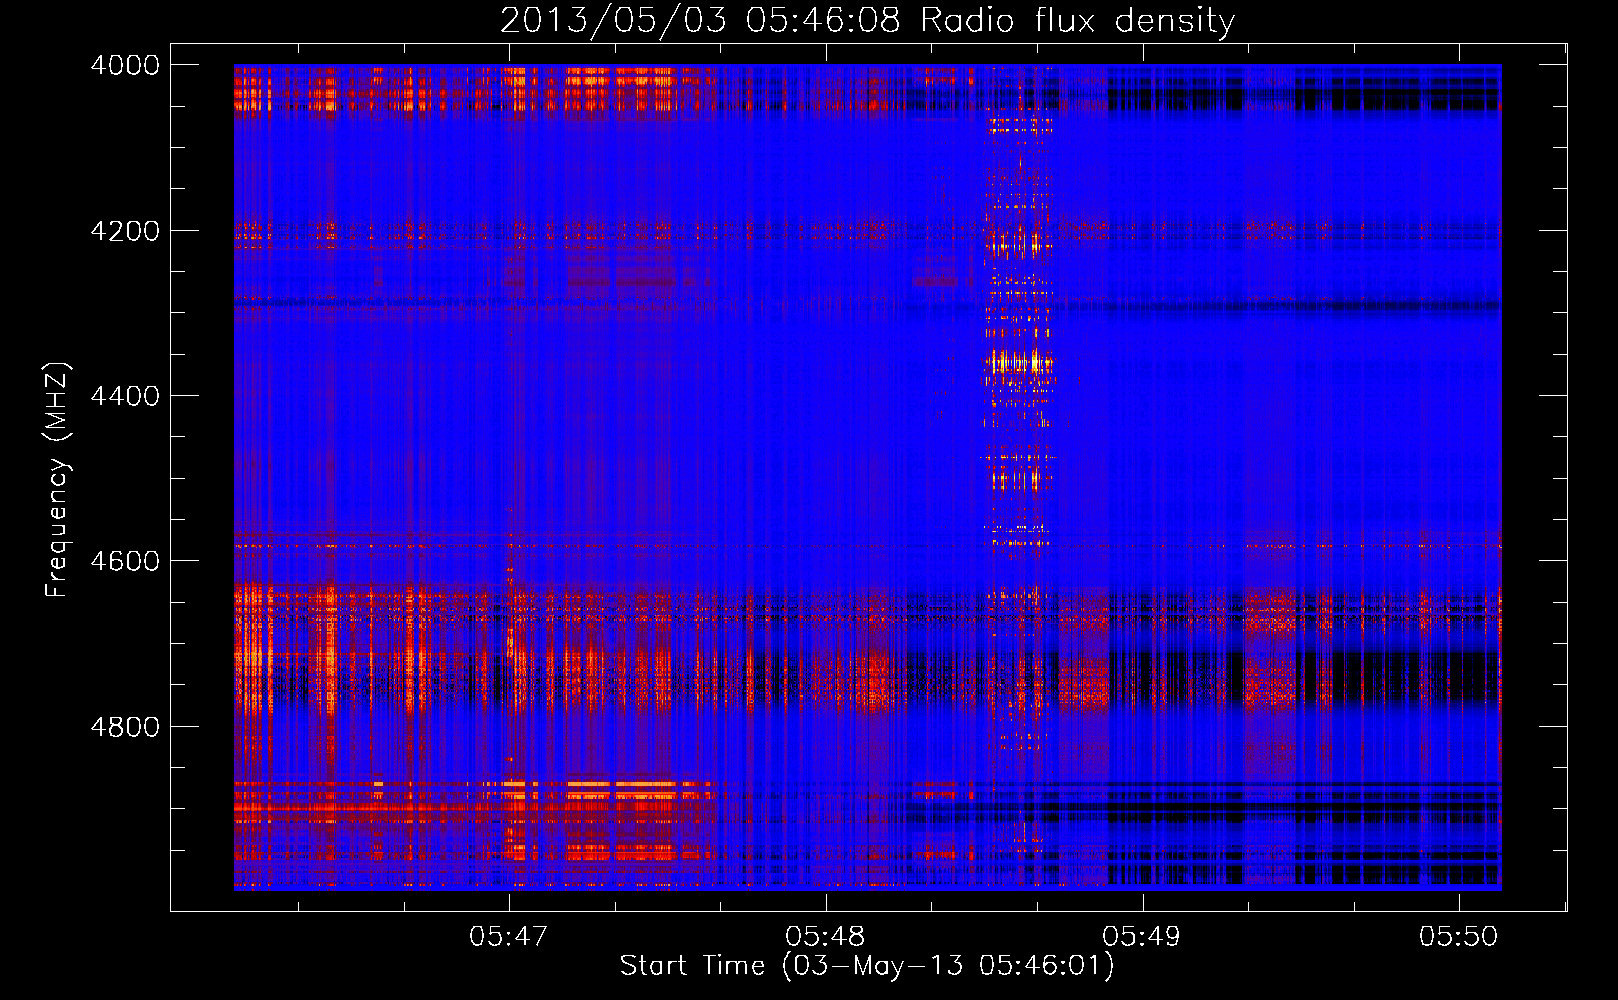The image size is (1618, 1000).
Task: Select the 4600 frequency axis label
Action: (125, 561)
